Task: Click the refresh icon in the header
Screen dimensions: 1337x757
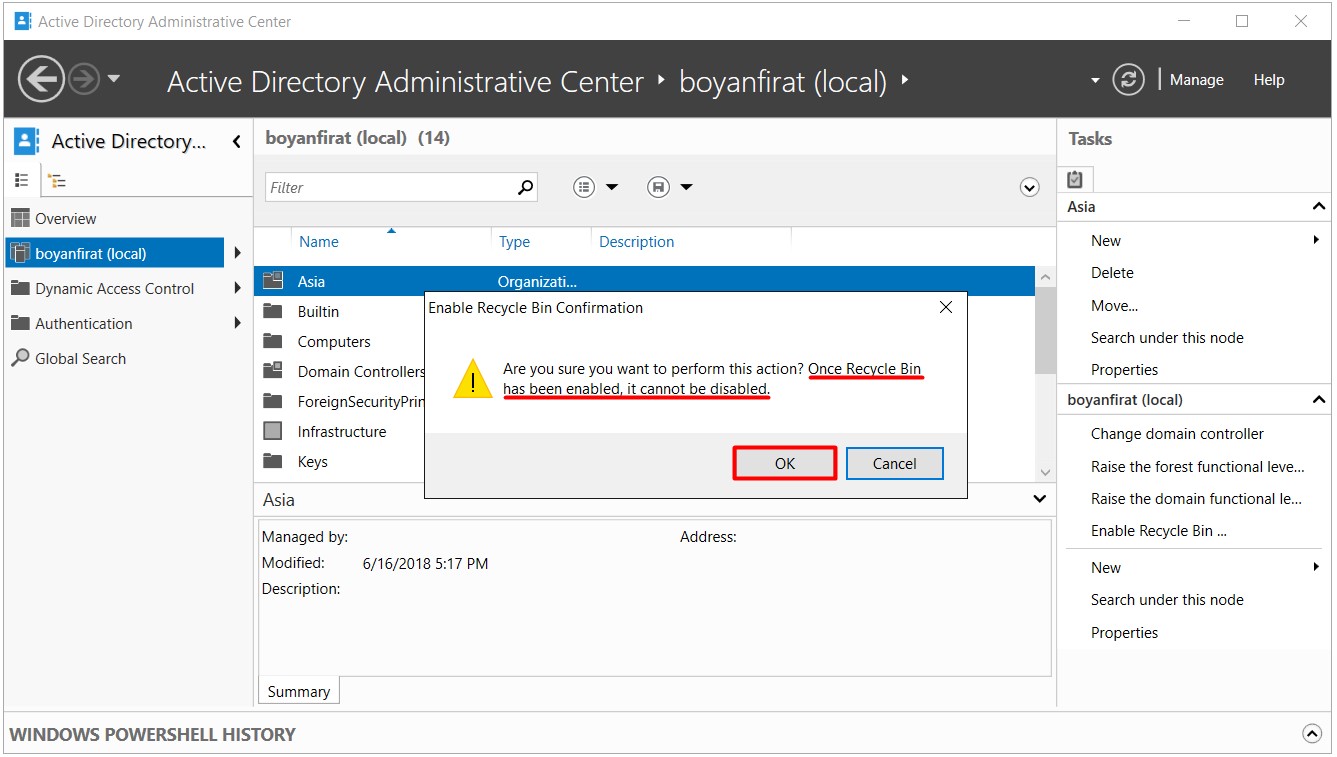Action: click(x=1128, y=80)
